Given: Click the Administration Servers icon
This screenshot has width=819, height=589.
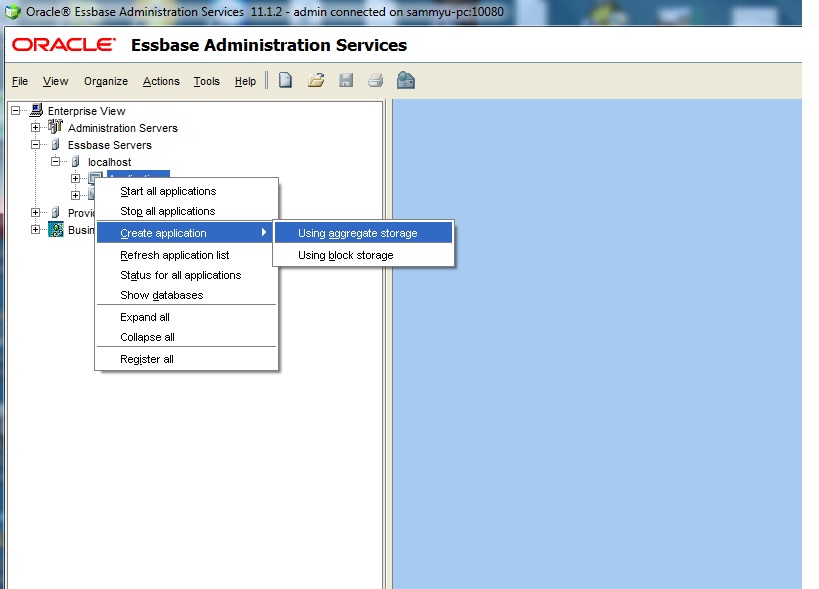Looking at the screenshot, I should pyautogui.click(x=55, y=127).
